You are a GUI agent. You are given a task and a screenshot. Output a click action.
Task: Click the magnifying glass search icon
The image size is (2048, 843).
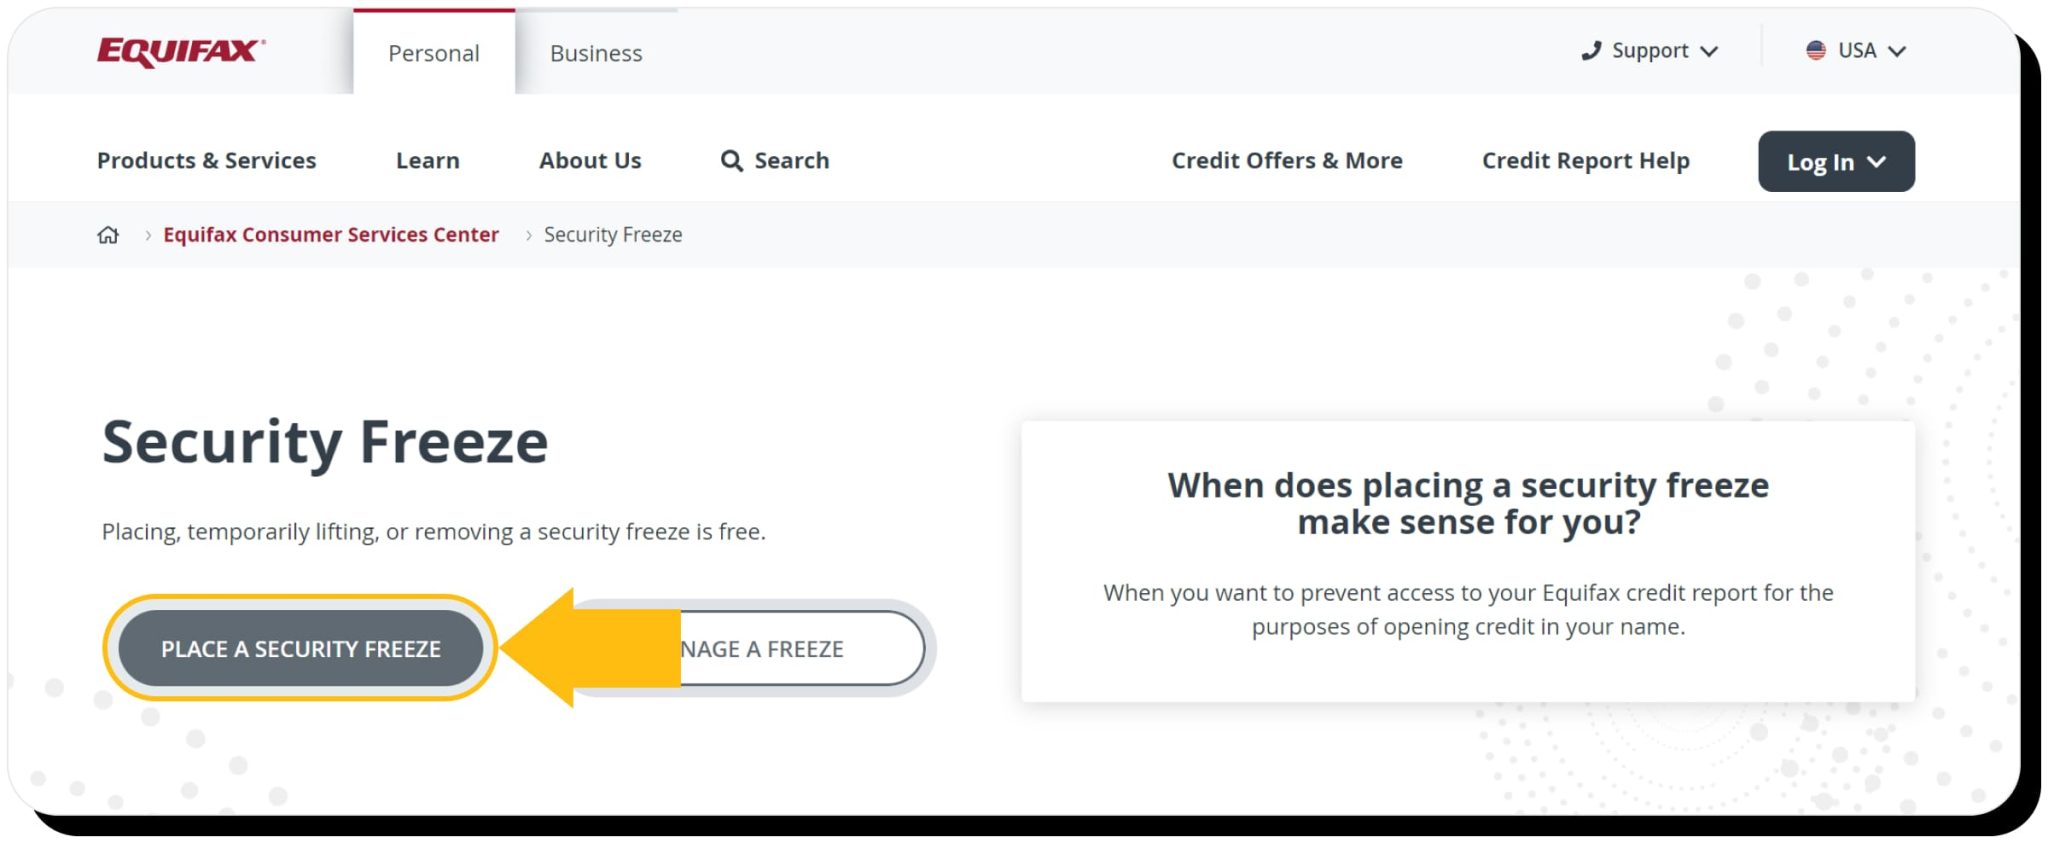point(732,161)
